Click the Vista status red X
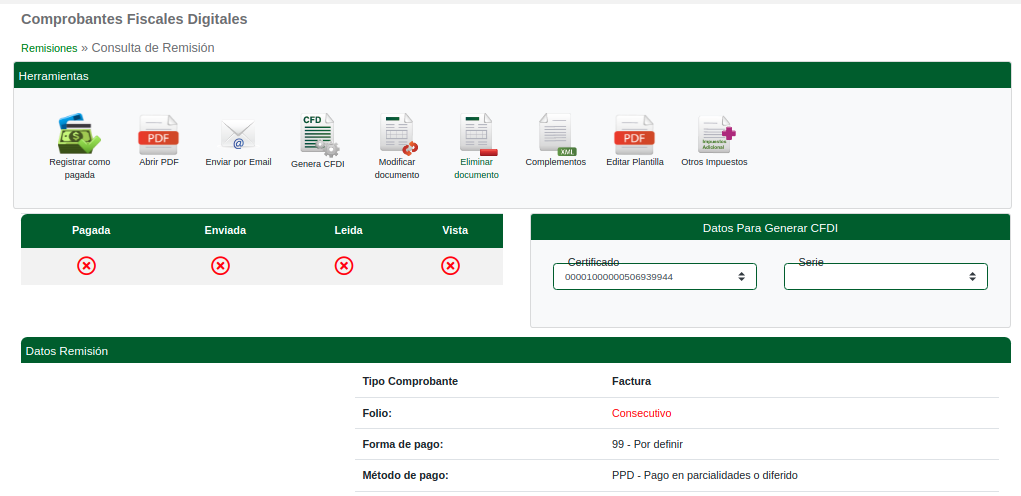The image size is (1021, 496). point(451,266)
